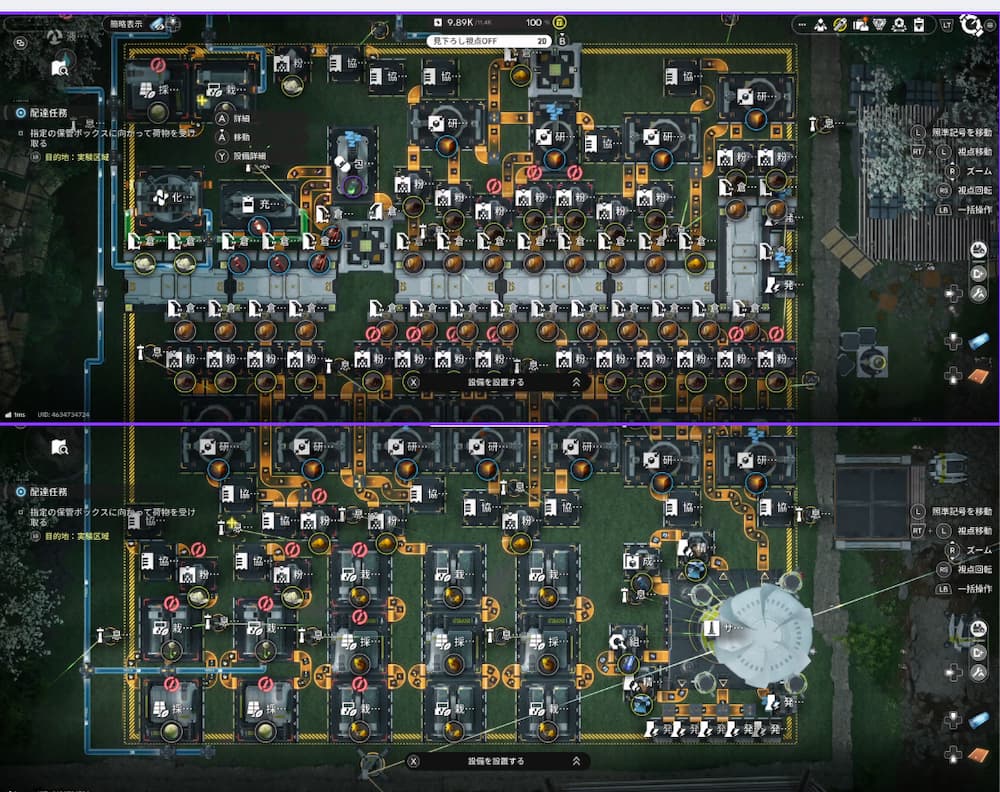Click the yellow icon next to the 100 value
Screen dimensions: 1000x792
(x=559, y=22)
